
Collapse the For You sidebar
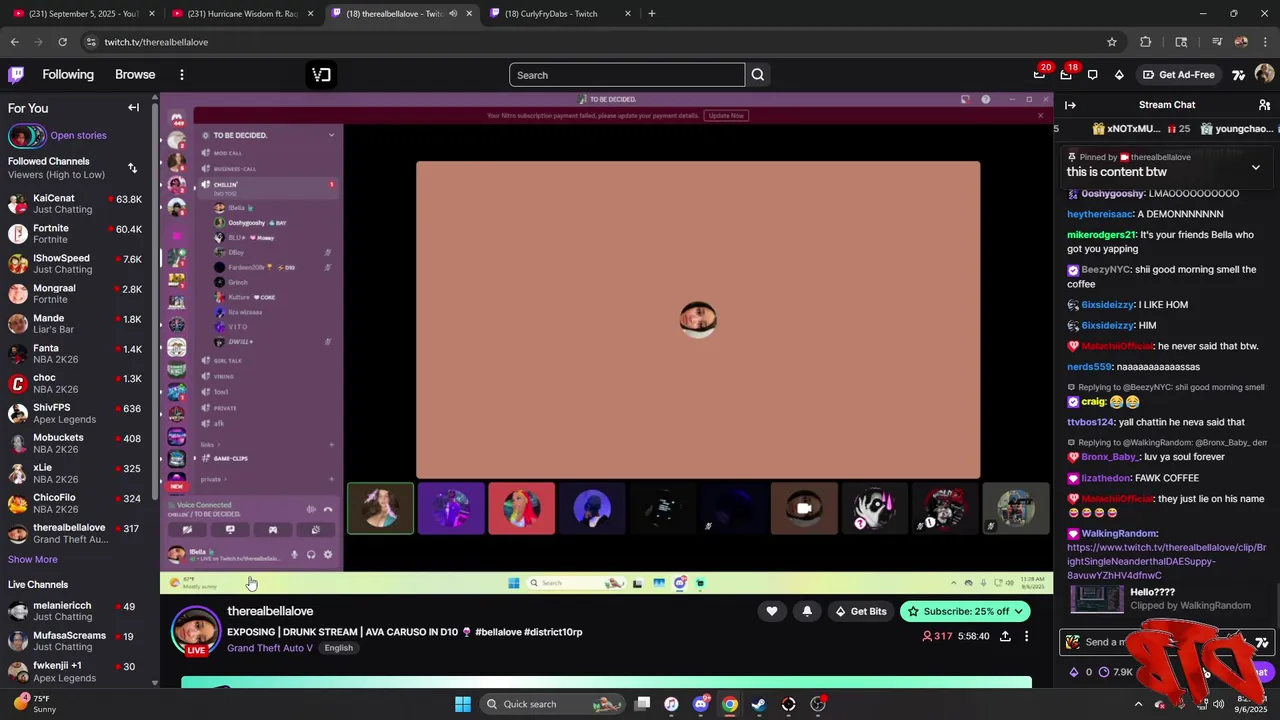[x=133, y=108]
